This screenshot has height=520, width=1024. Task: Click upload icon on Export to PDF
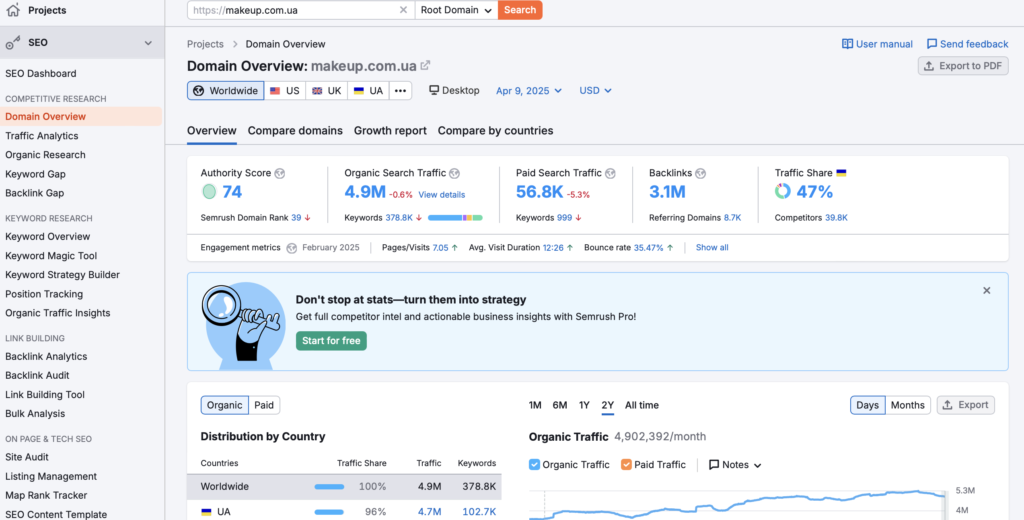tap(929, 66)
